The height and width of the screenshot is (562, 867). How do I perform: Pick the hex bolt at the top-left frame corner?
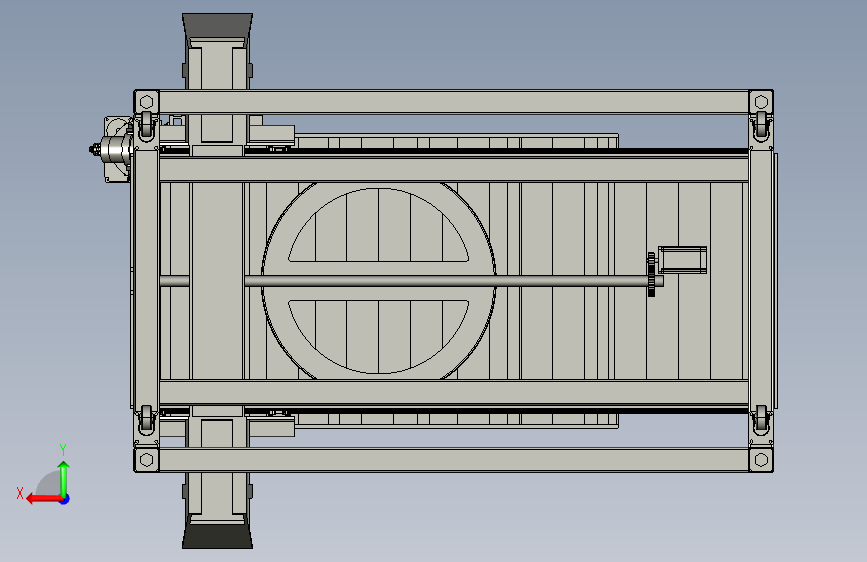tap(147, 102)
